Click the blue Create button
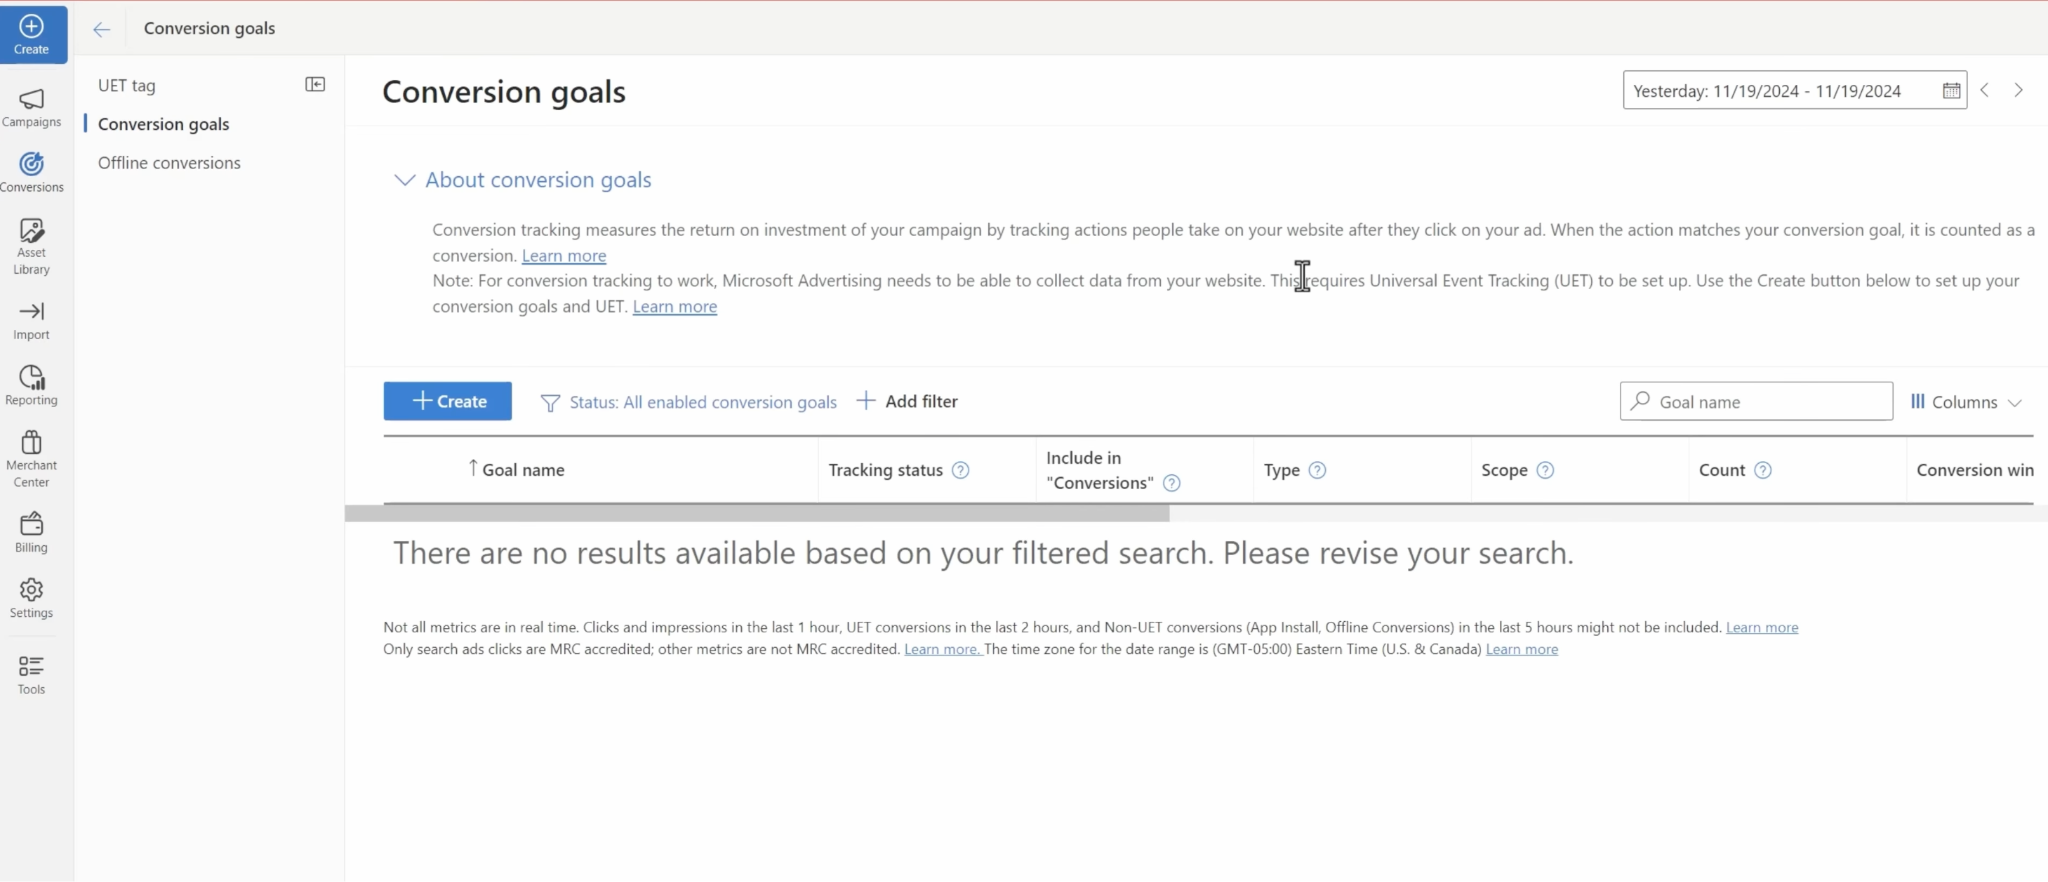The height and width of the screenshot is (882, 2048). tap(448, 401)
